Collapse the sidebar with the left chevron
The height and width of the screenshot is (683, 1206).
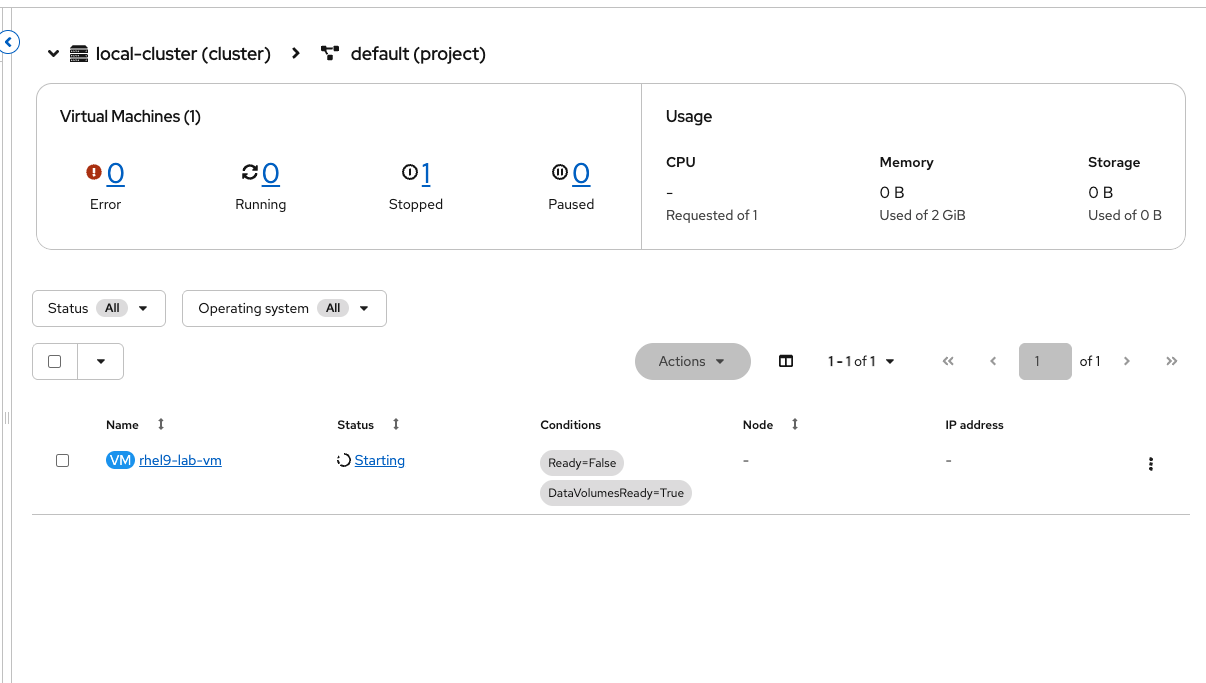coord(9,42)
